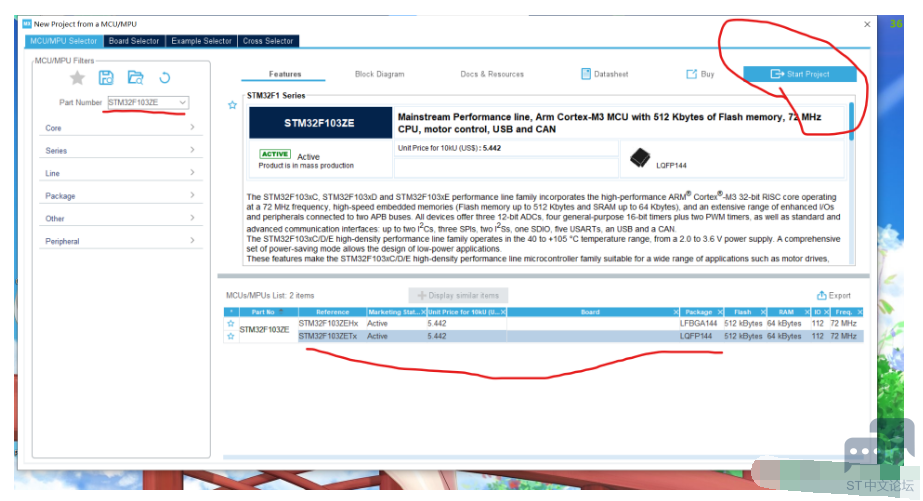Expand the Series filter

coord(121,151)
